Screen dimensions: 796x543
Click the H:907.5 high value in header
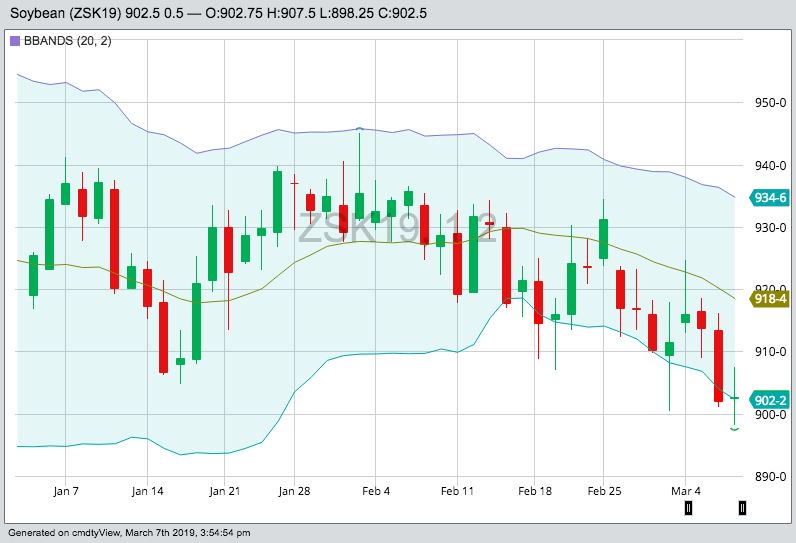point(291,13)
